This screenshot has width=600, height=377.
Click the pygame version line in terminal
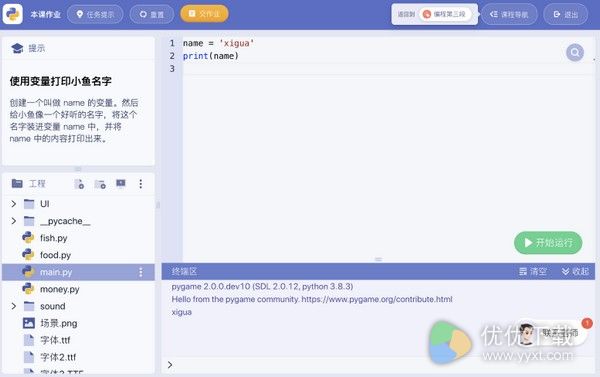click(x=262, y=286)
